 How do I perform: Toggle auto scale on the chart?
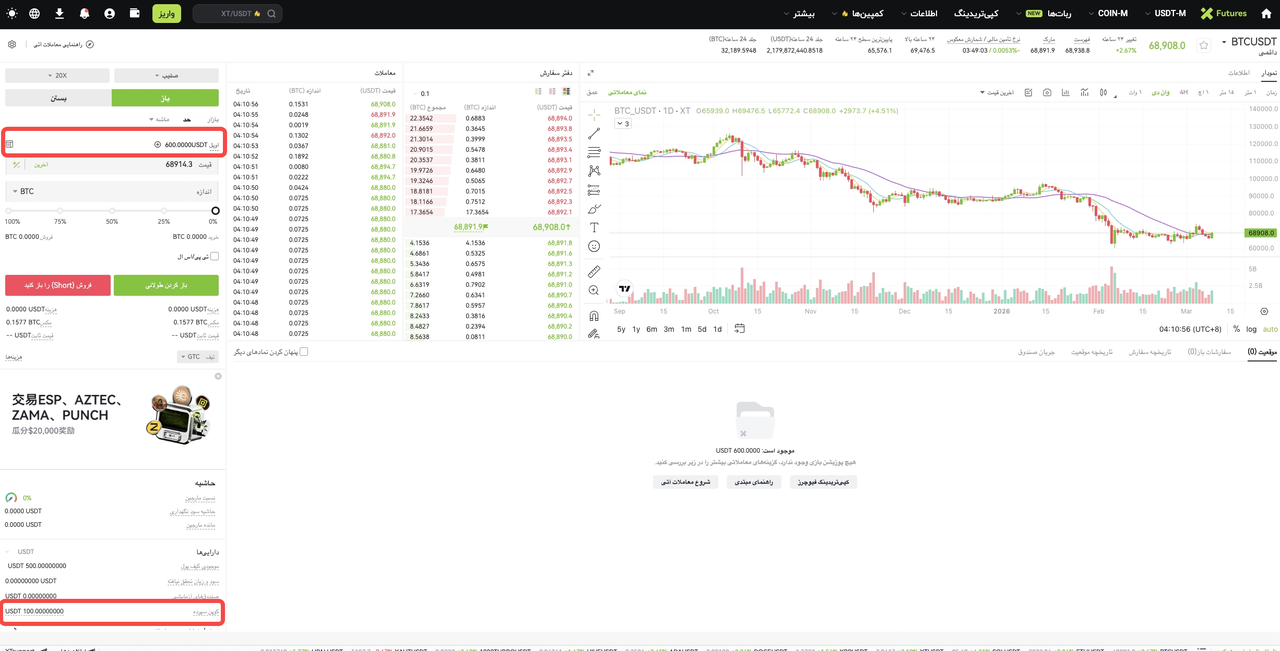click(x=1270, y=329)
